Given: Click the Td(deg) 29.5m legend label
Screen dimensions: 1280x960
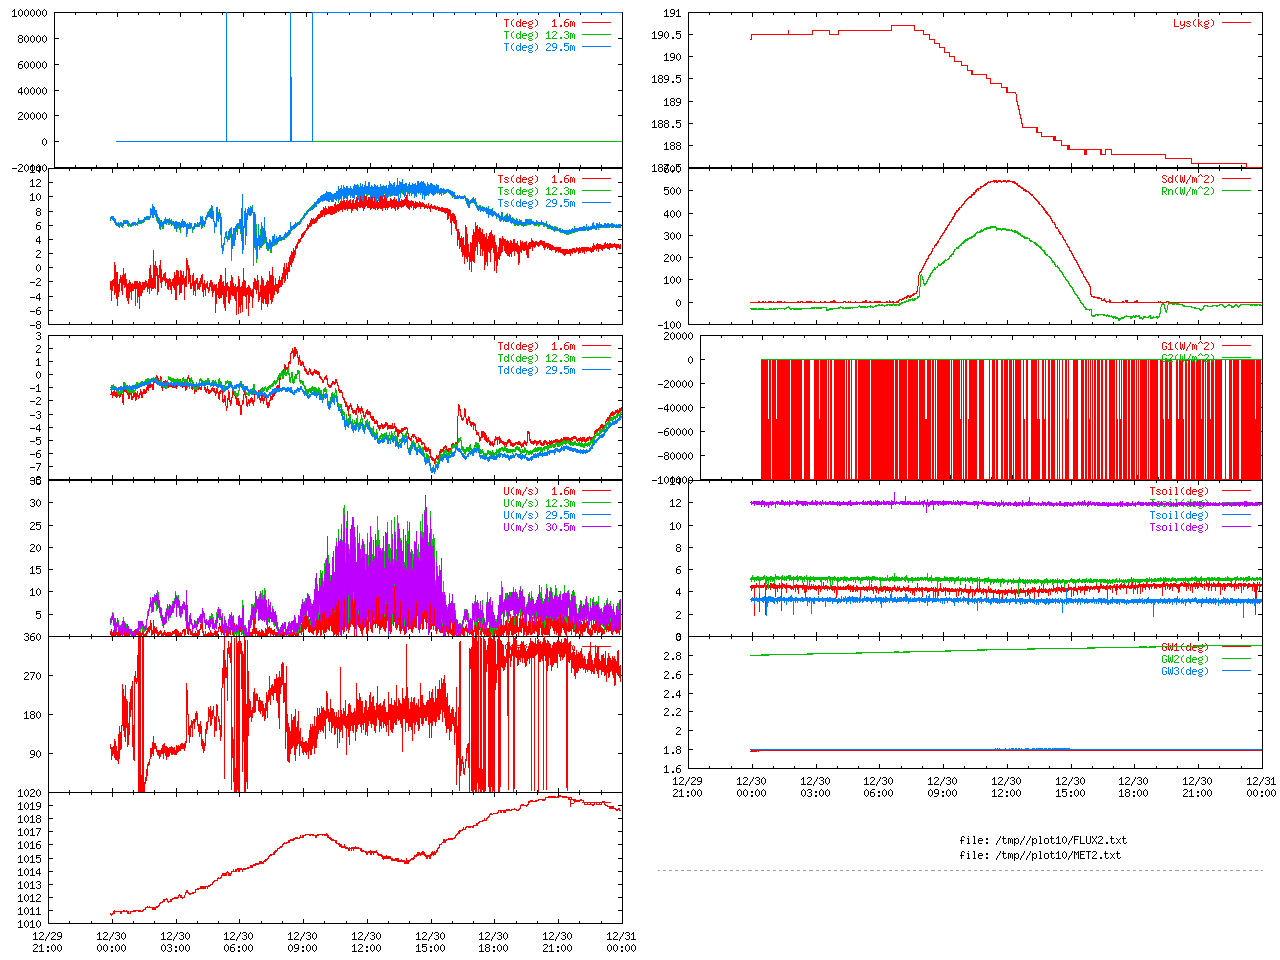Looking at the screenshot, I should 536,370.
